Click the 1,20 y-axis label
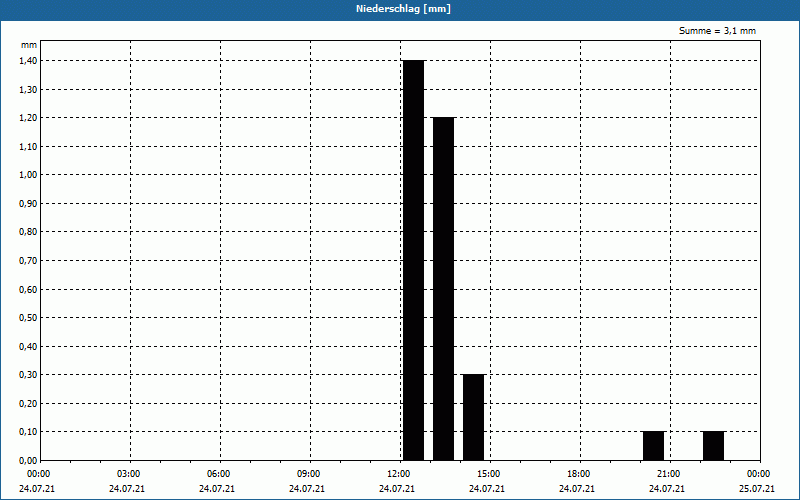This screenshot has width=800, height=500. click(28, 118)
